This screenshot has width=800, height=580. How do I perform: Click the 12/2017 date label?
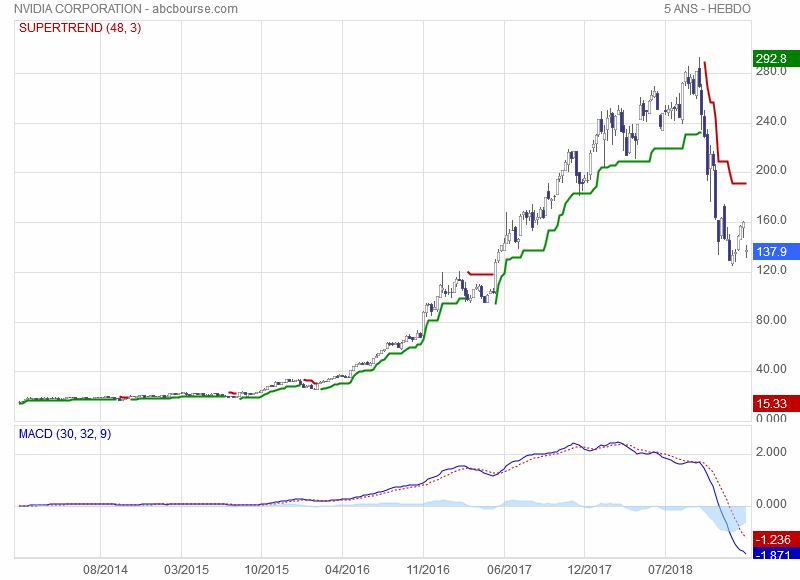(589, 570)
